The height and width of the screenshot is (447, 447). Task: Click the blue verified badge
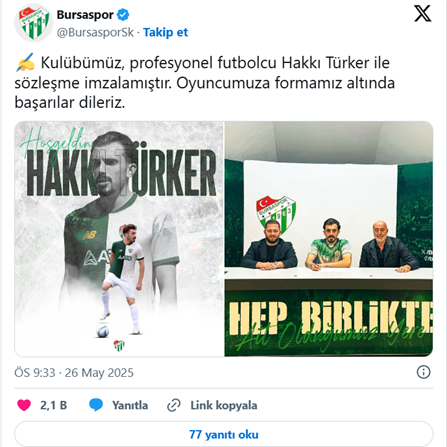click(x=123, y=15)
